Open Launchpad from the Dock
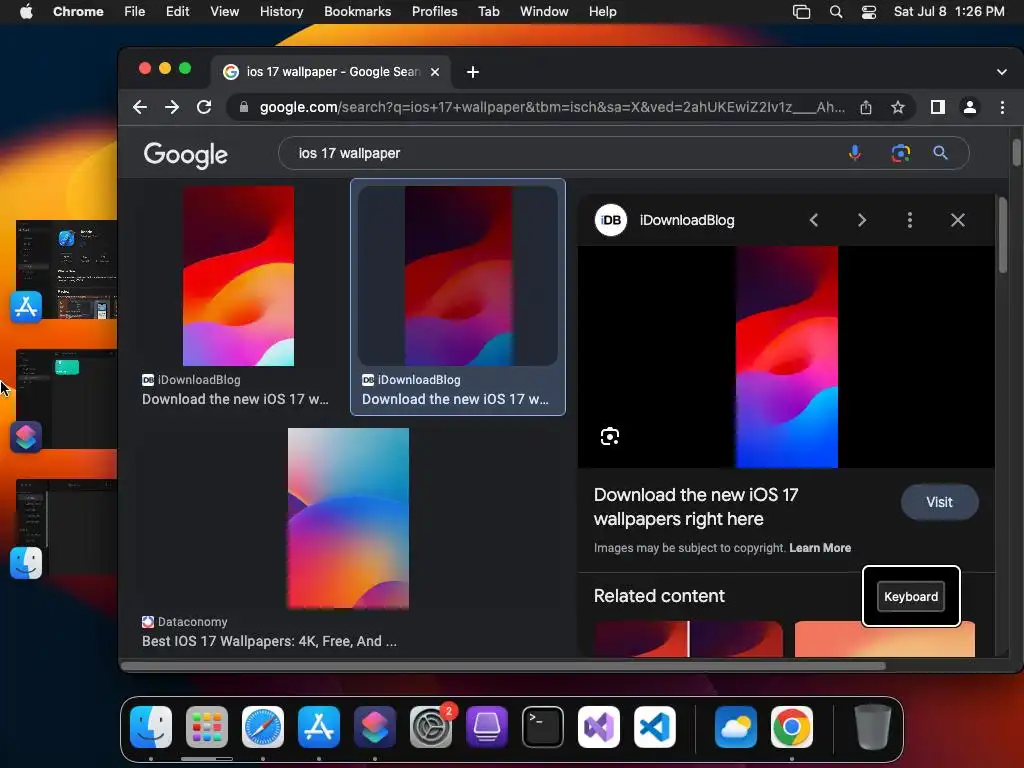Viewport: 1024px width, 768px height. [x=207, y=727]
